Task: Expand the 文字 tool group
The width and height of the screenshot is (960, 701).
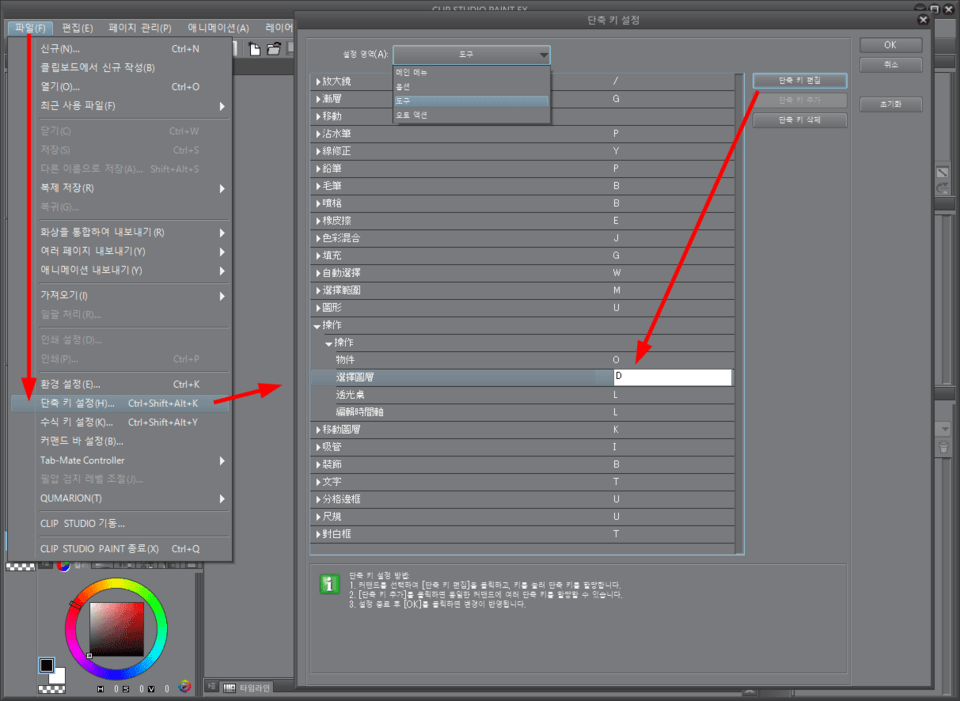Action: (318, 482)
